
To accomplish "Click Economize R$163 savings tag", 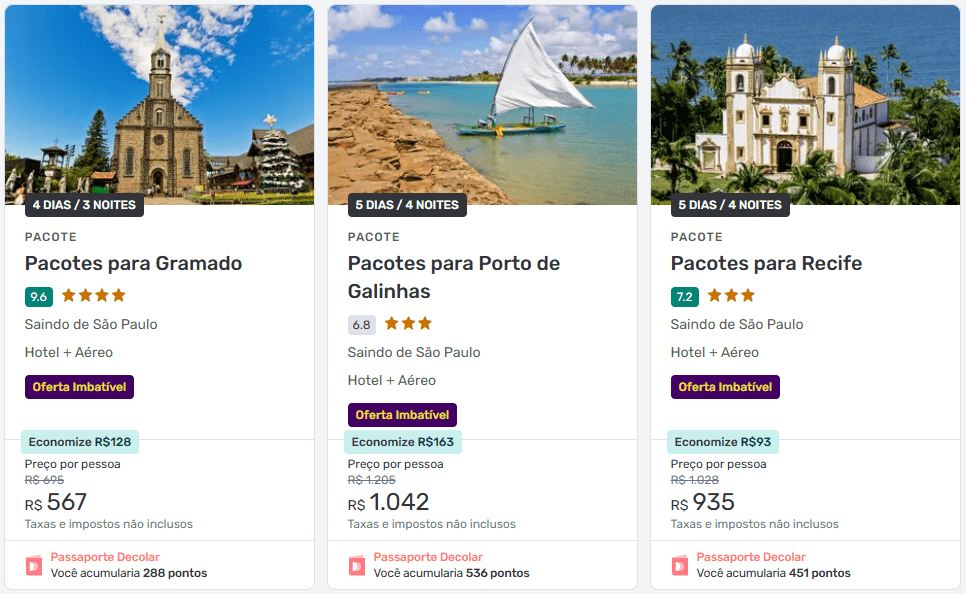I will coord(403,442).
